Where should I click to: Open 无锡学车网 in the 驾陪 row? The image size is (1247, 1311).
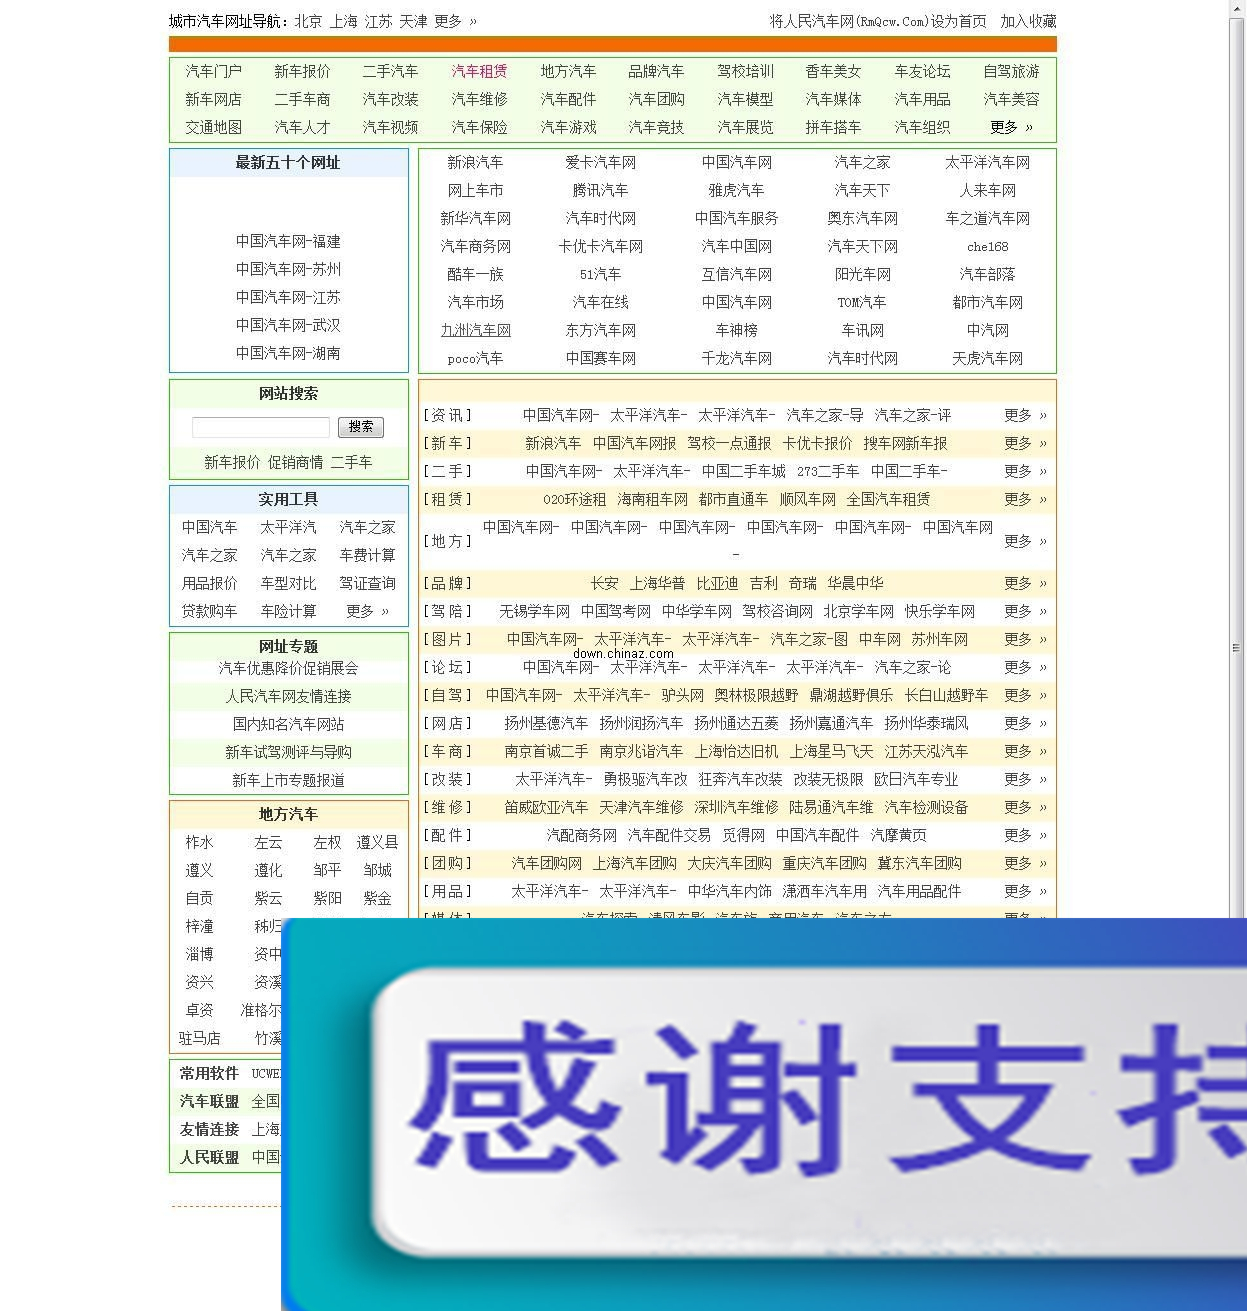tap(534, 611)
